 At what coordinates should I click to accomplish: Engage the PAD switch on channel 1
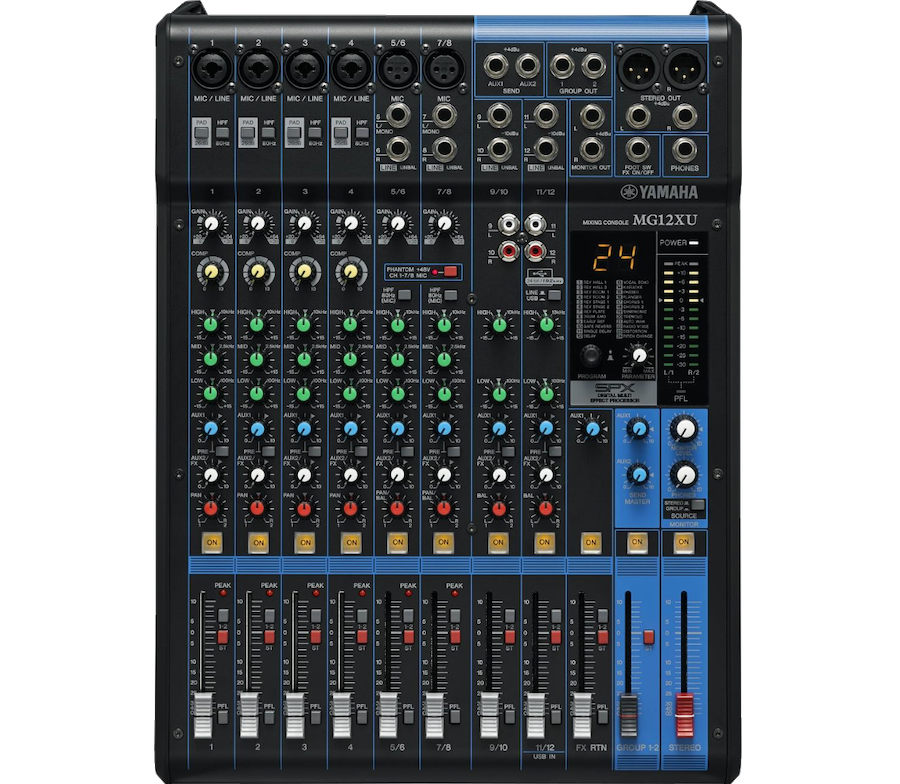(201, 133)
